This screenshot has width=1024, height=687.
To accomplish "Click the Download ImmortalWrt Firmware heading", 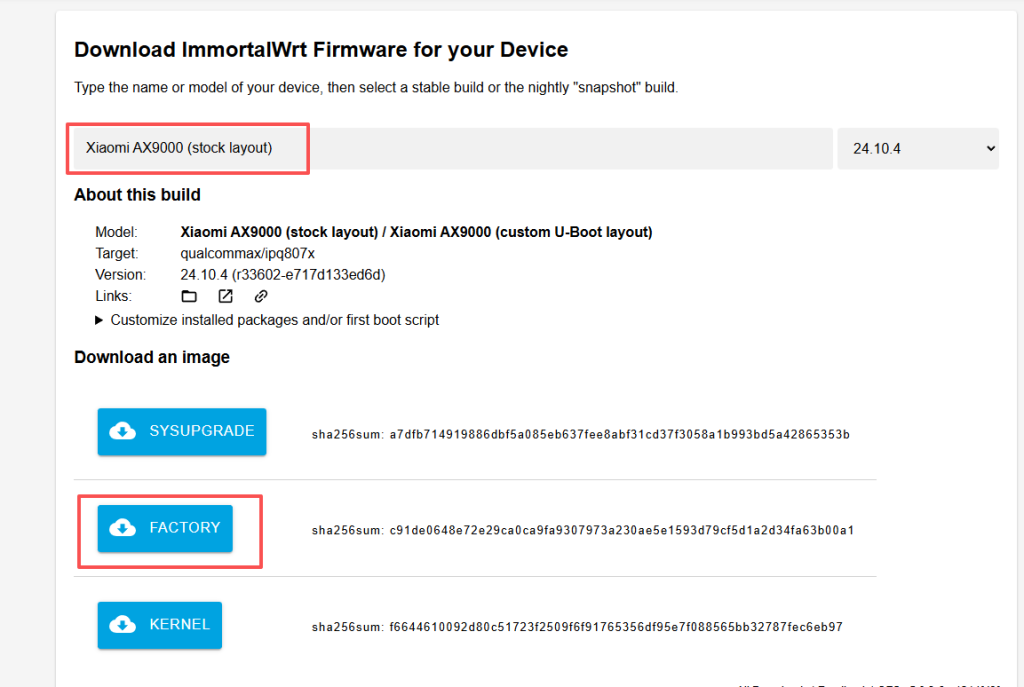I will click(x=321, y=49).
